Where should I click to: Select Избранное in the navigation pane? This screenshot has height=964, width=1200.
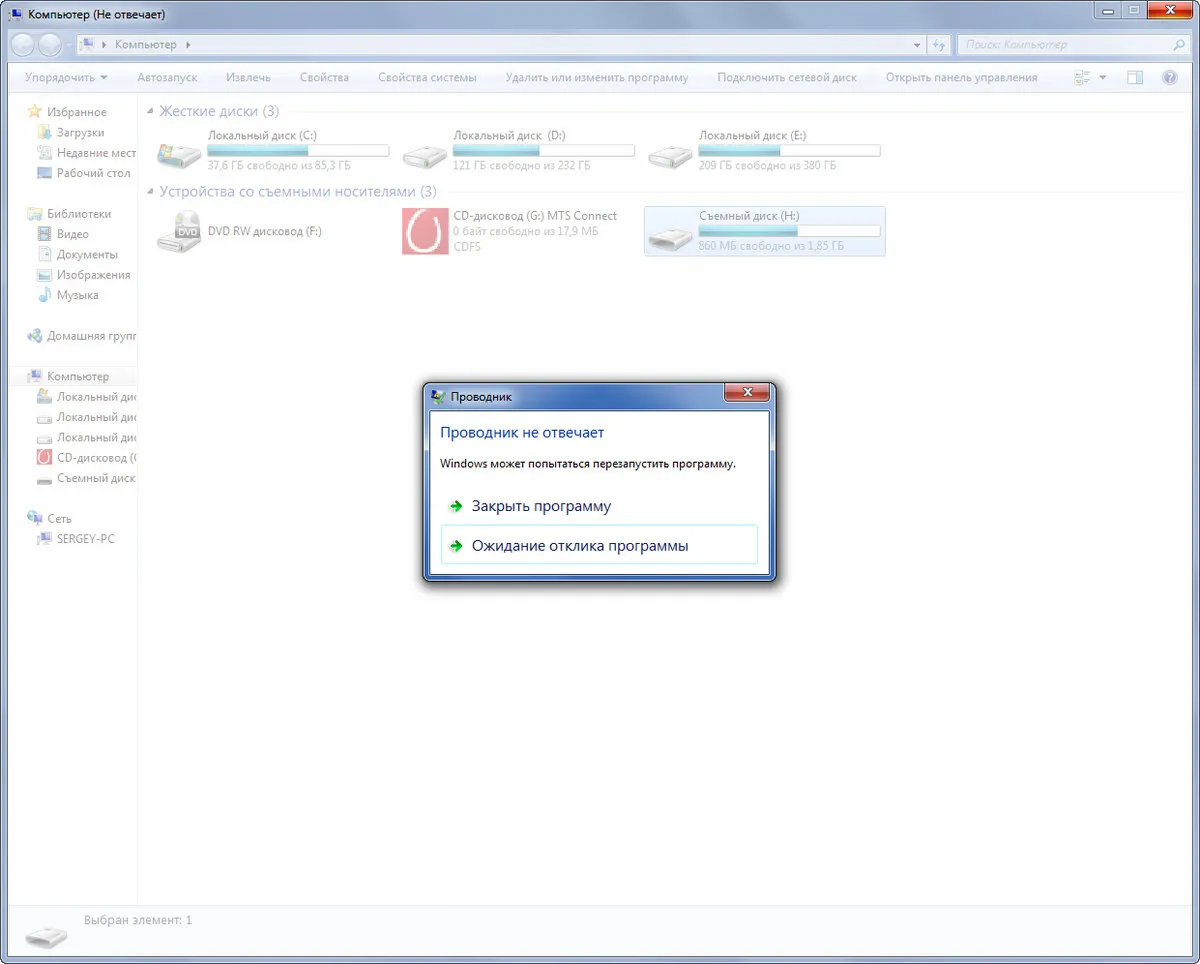76,112
